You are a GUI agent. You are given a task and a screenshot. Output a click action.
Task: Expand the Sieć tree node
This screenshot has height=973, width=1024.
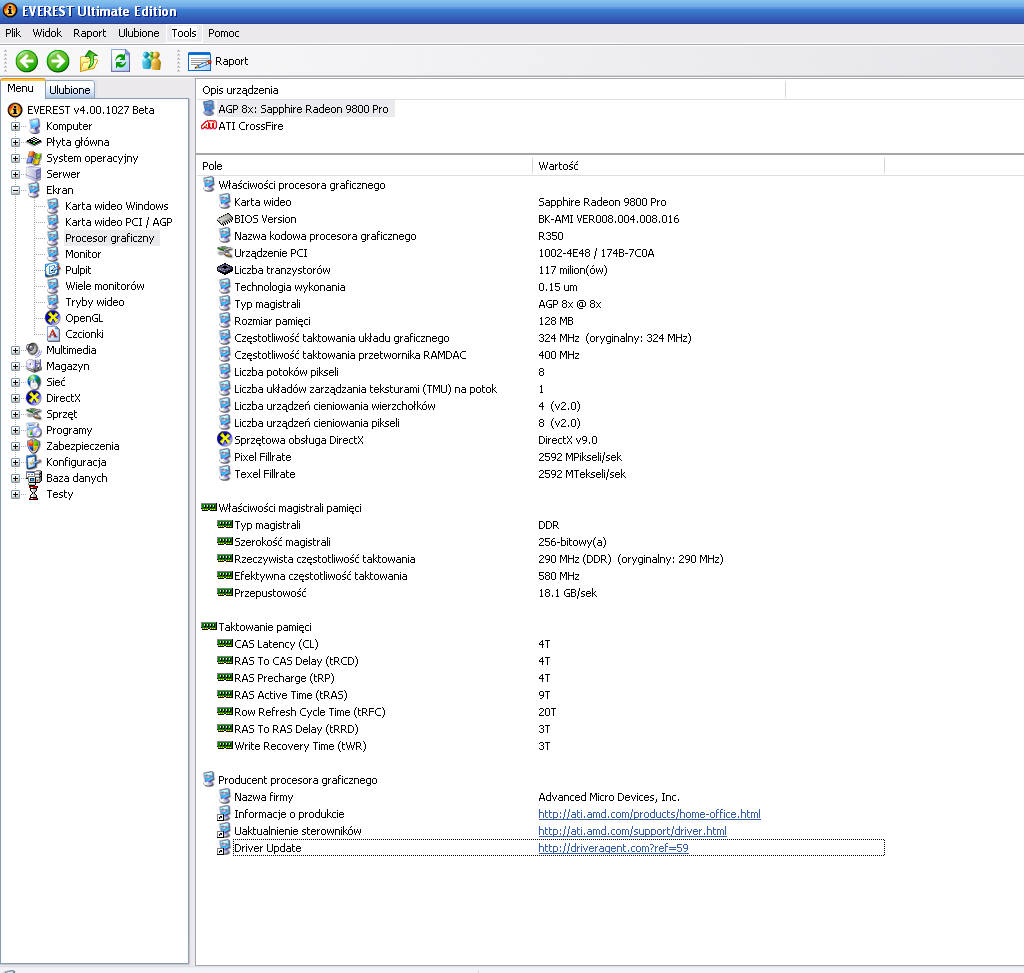click(16, 382)
